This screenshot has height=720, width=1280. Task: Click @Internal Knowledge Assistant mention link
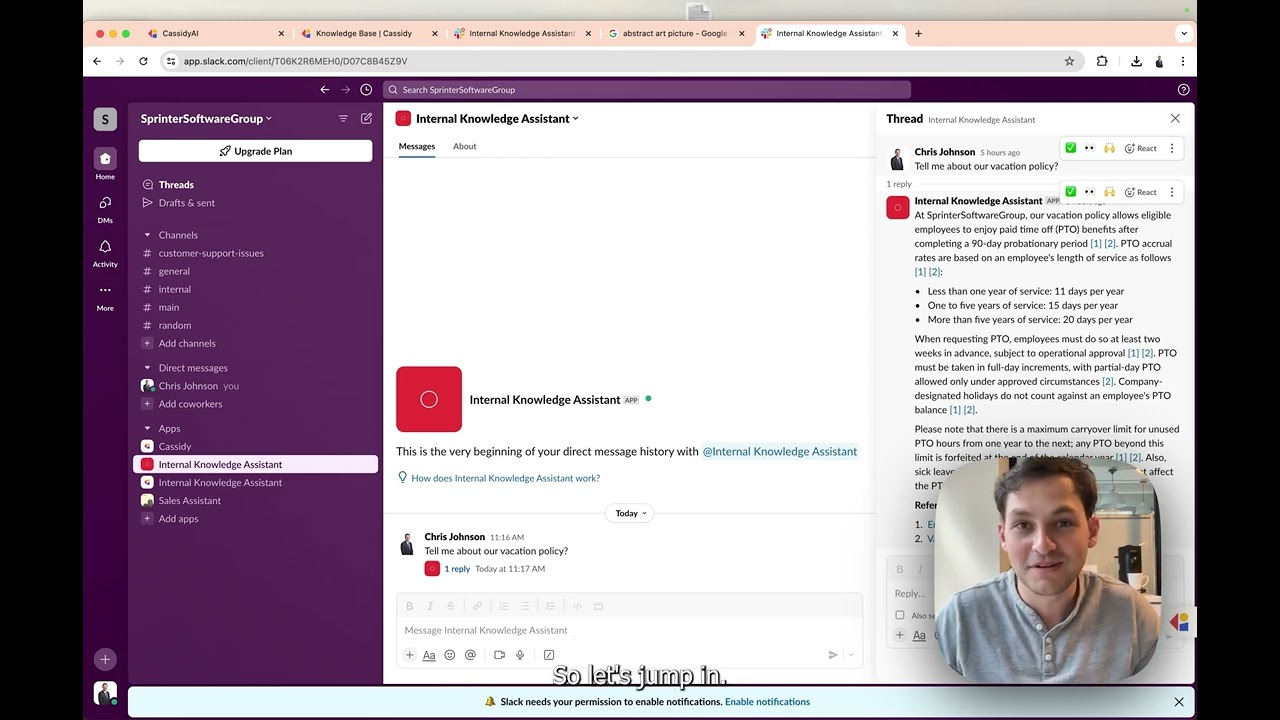(x=779, y=452)
